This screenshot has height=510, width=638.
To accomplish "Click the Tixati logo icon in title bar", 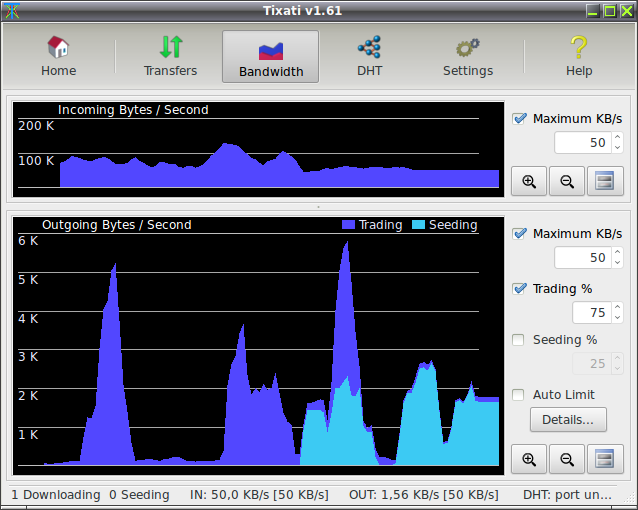I will click(11, 11).
